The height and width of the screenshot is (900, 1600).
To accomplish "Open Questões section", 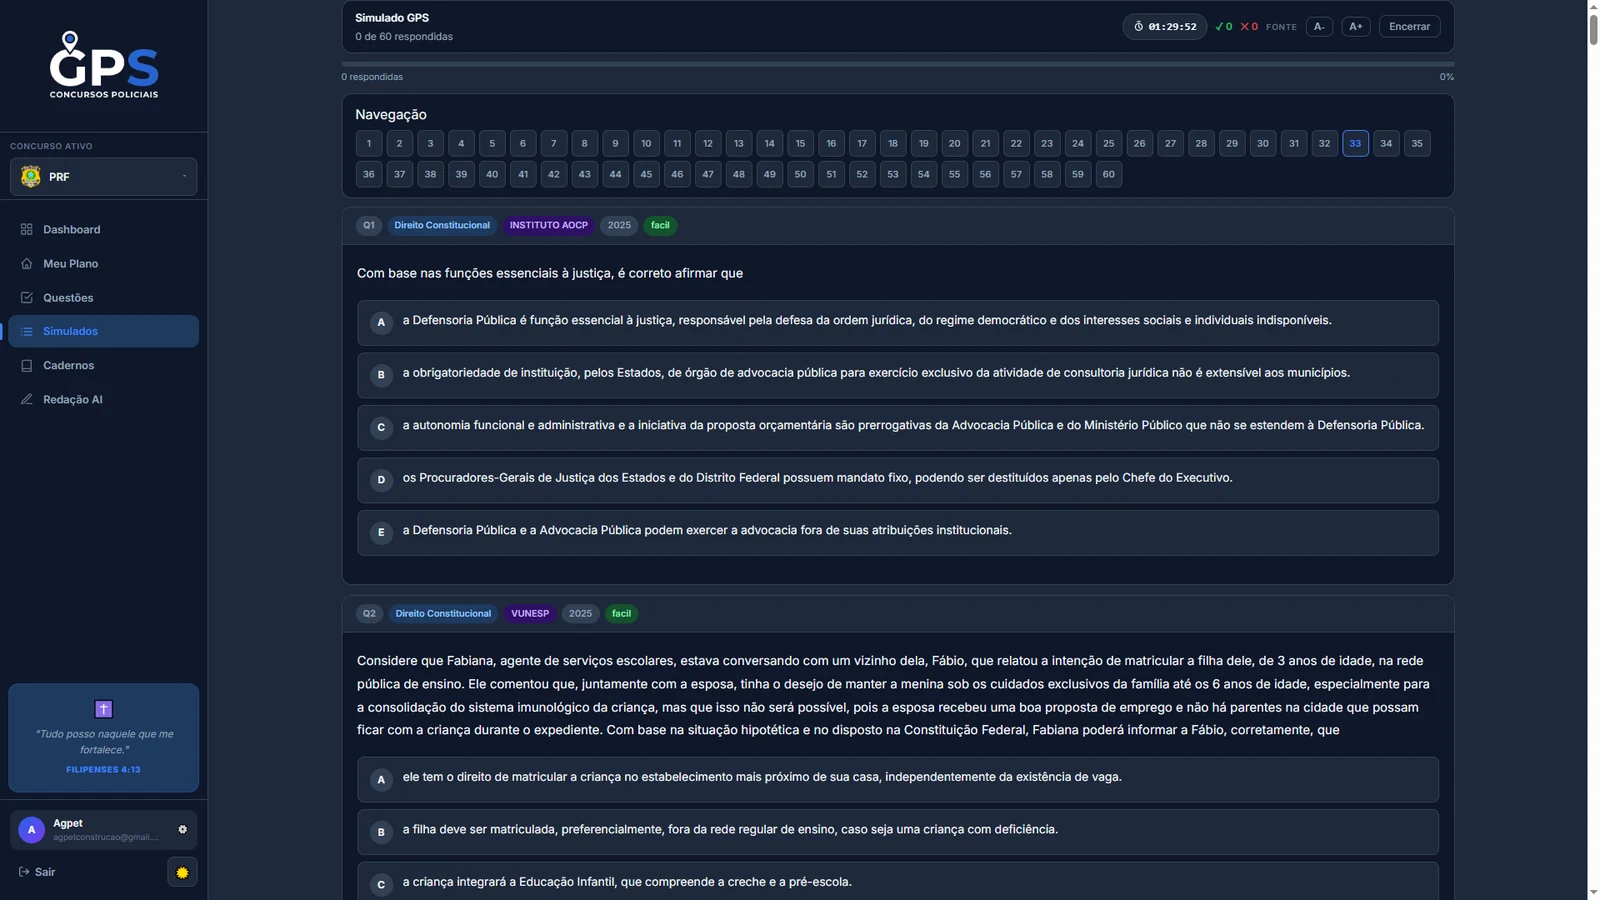I will coord(103,297).
